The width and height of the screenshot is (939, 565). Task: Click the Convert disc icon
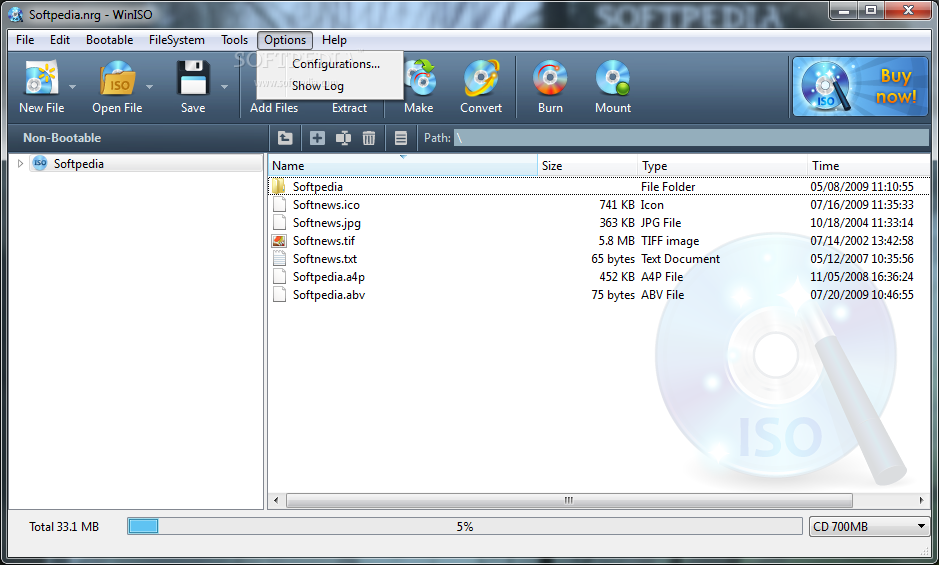481,78
